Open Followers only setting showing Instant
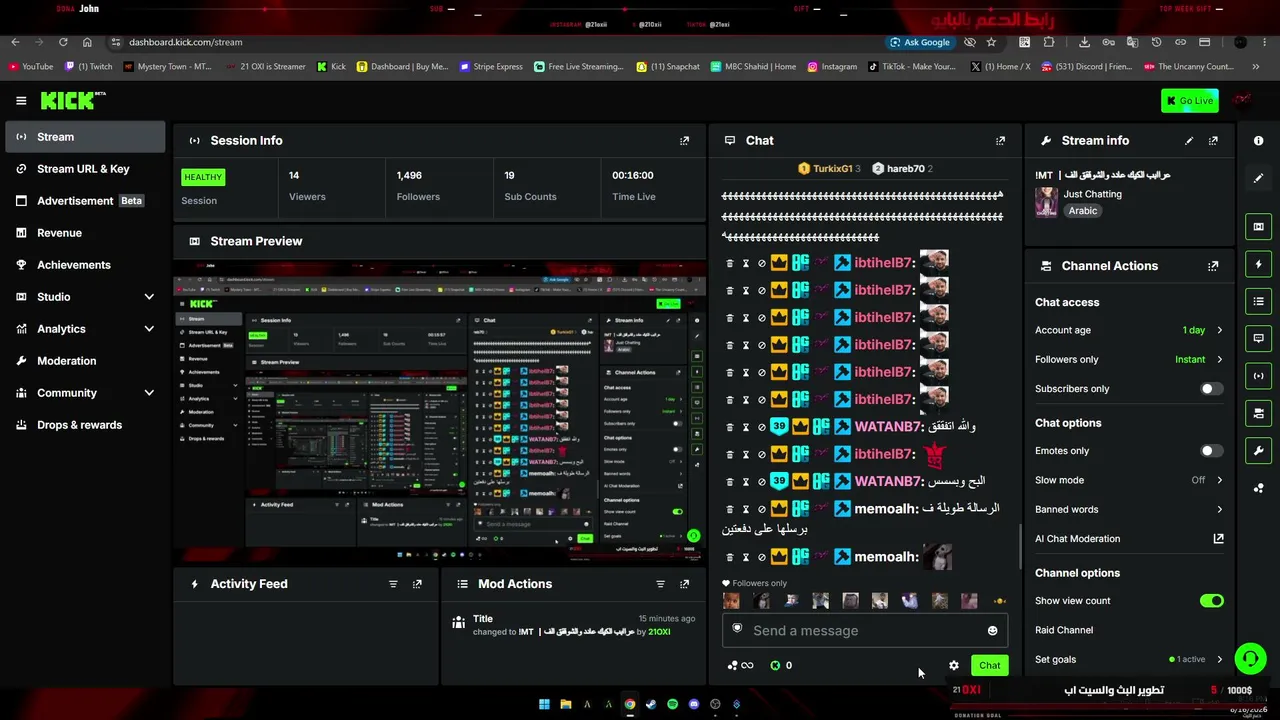Screen dimensions: 1280x720 [1129, 359]
